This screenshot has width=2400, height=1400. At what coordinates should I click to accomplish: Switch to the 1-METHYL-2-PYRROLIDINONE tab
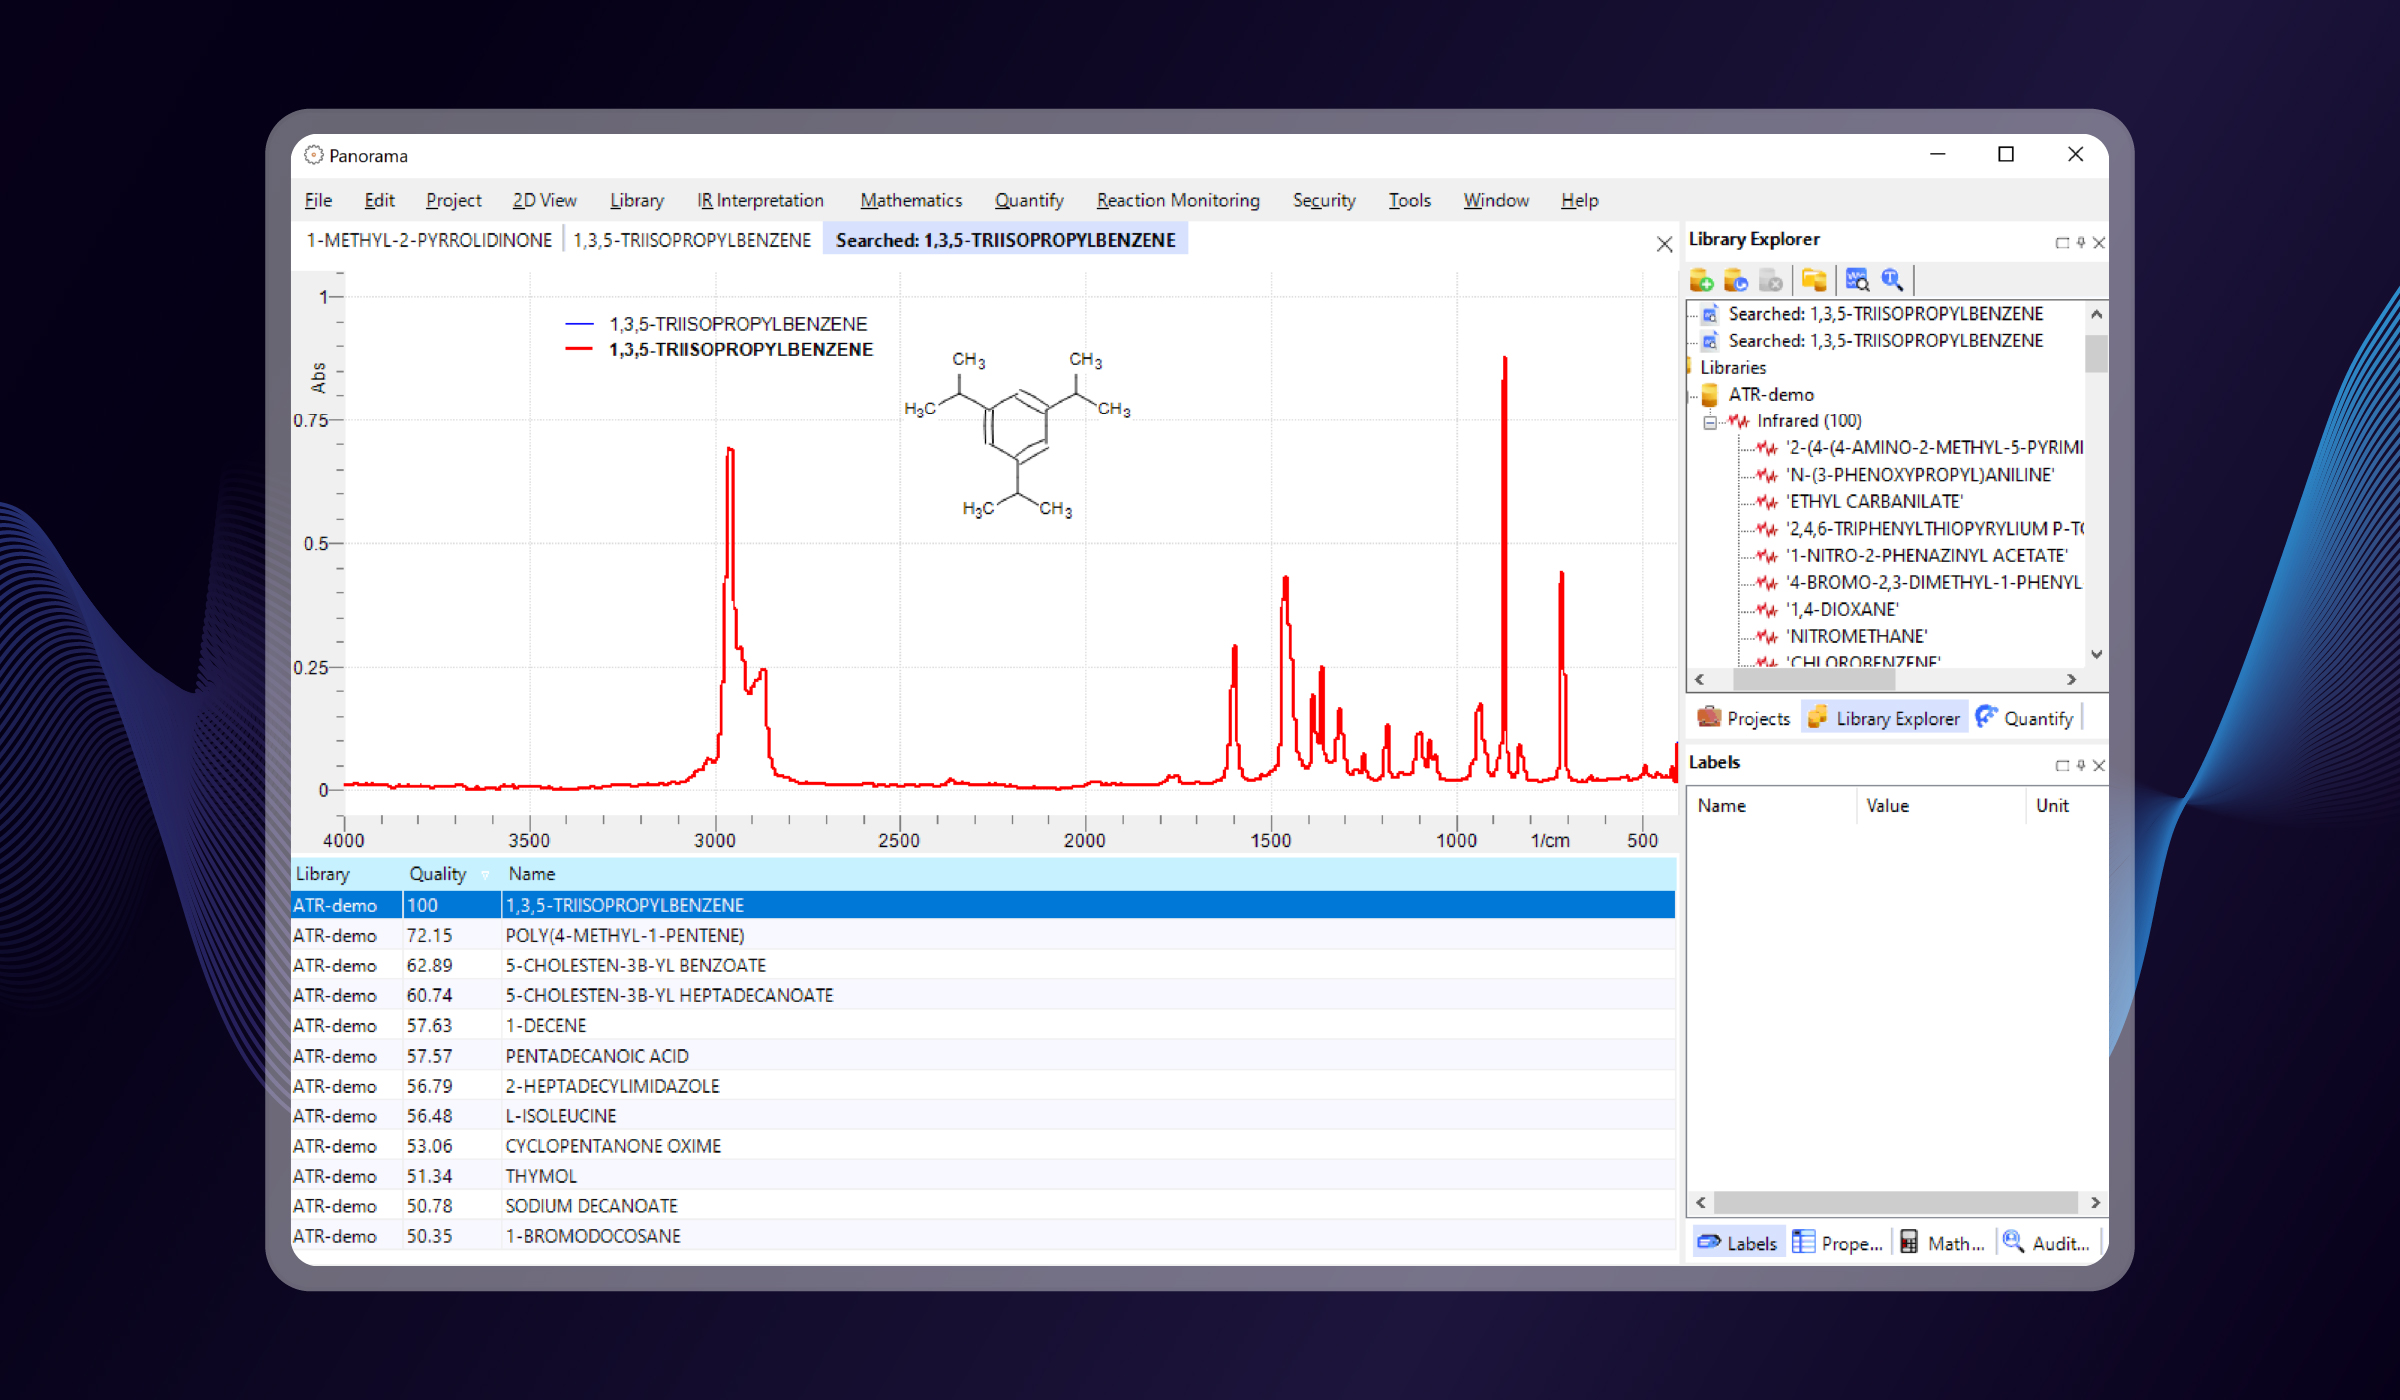point(429,240)
